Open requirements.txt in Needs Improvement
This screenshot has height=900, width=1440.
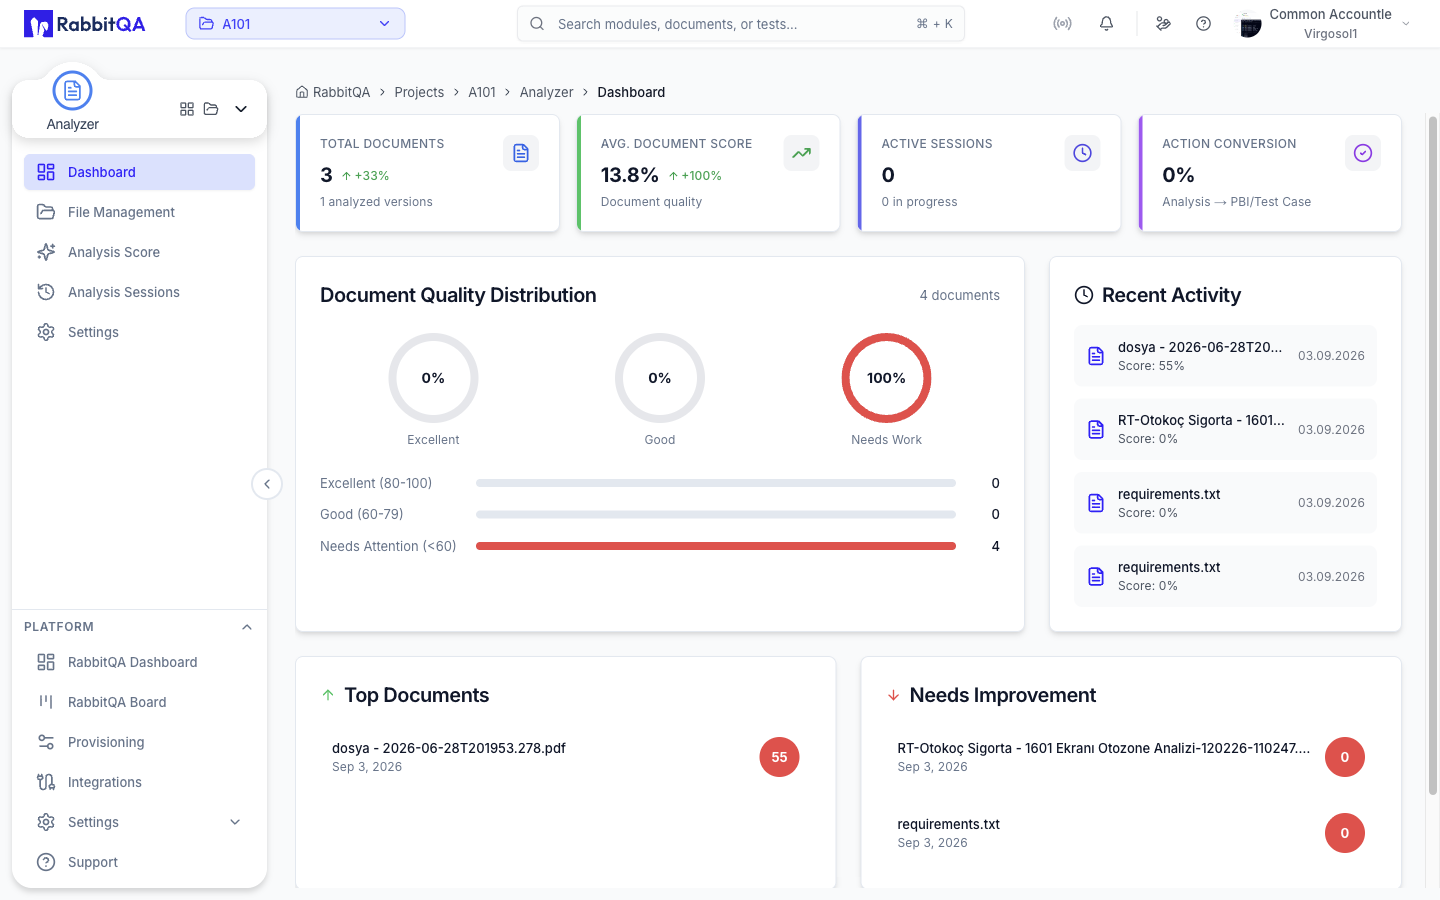(1131, 833)
